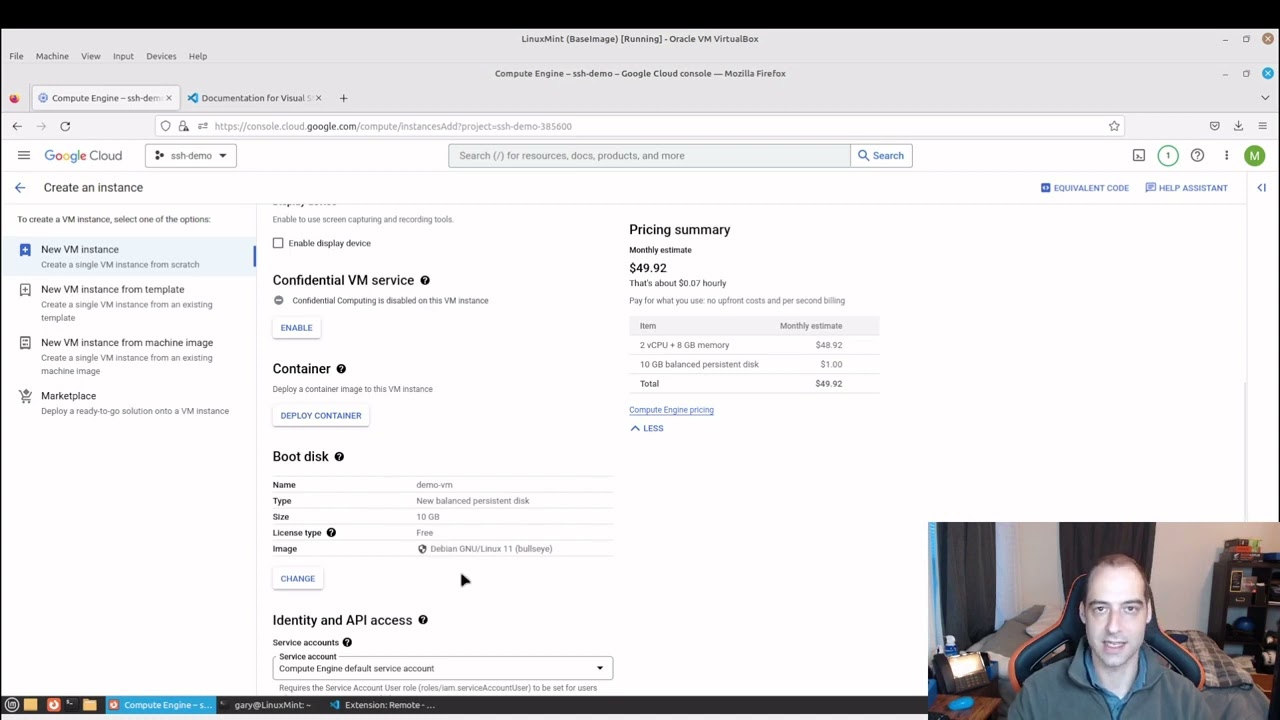Open the Compute Engine pricing link
The width and height of the screenshot is (1280, 720).
[671, 410]
